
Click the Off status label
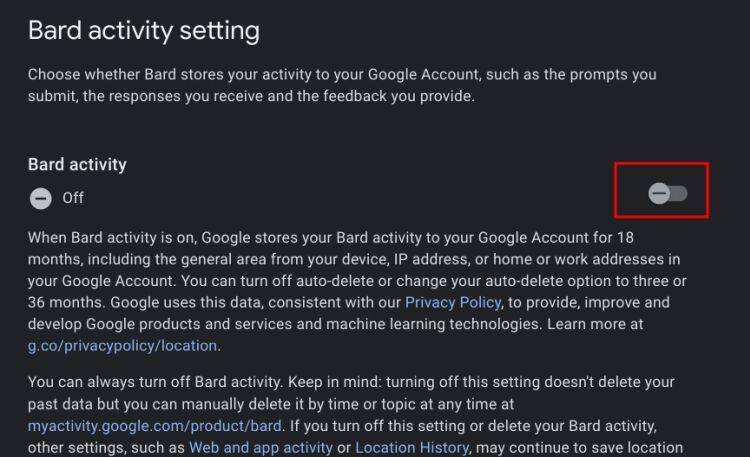73,198
